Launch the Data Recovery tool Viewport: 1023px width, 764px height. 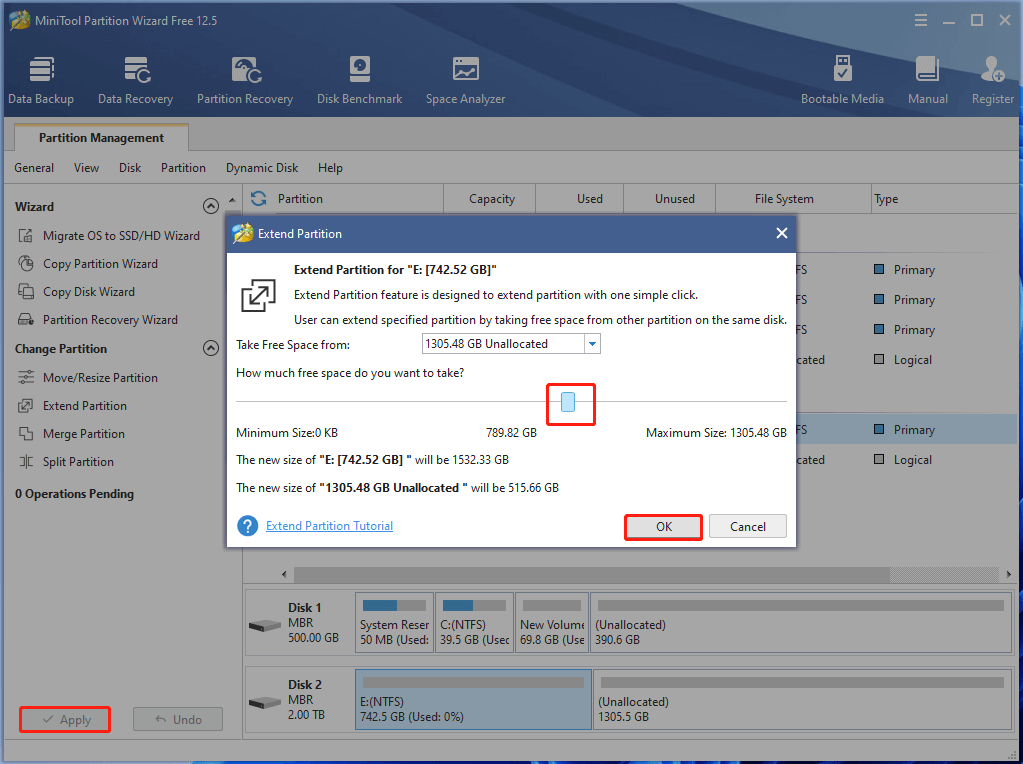[x=135, y=80]
